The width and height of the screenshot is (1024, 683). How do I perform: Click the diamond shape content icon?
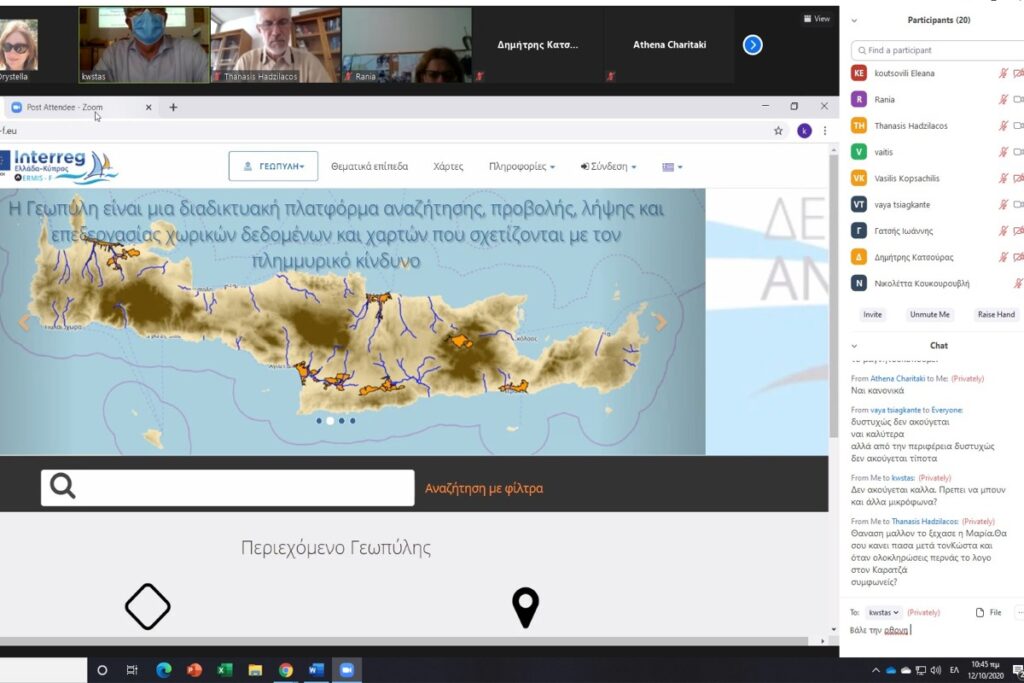pos(147,606)
